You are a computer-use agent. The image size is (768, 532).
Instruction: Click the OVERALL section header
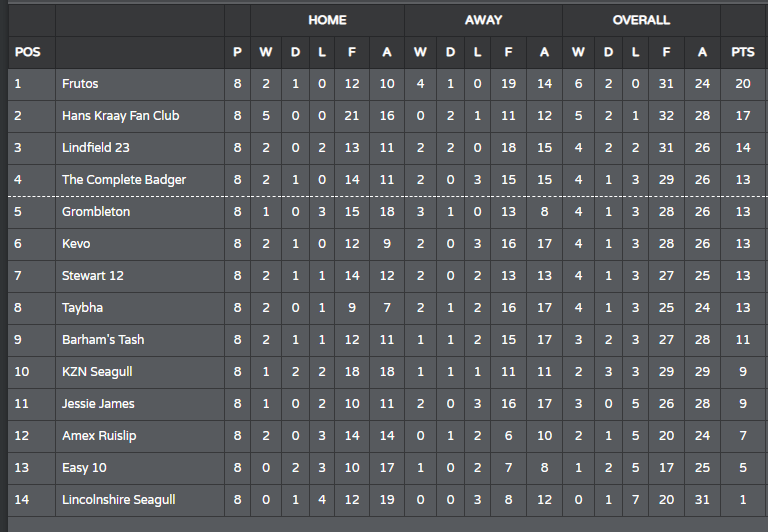(641, 20)
